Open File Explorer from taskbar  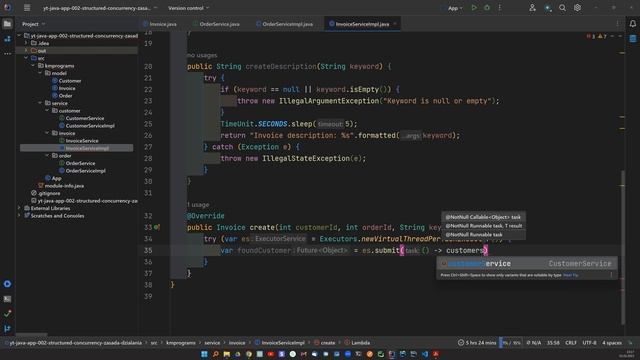(227, 354)
